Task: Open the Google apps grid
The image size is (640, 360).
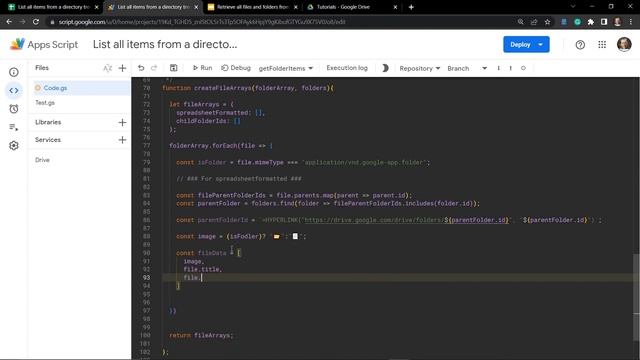Action: 602,45
